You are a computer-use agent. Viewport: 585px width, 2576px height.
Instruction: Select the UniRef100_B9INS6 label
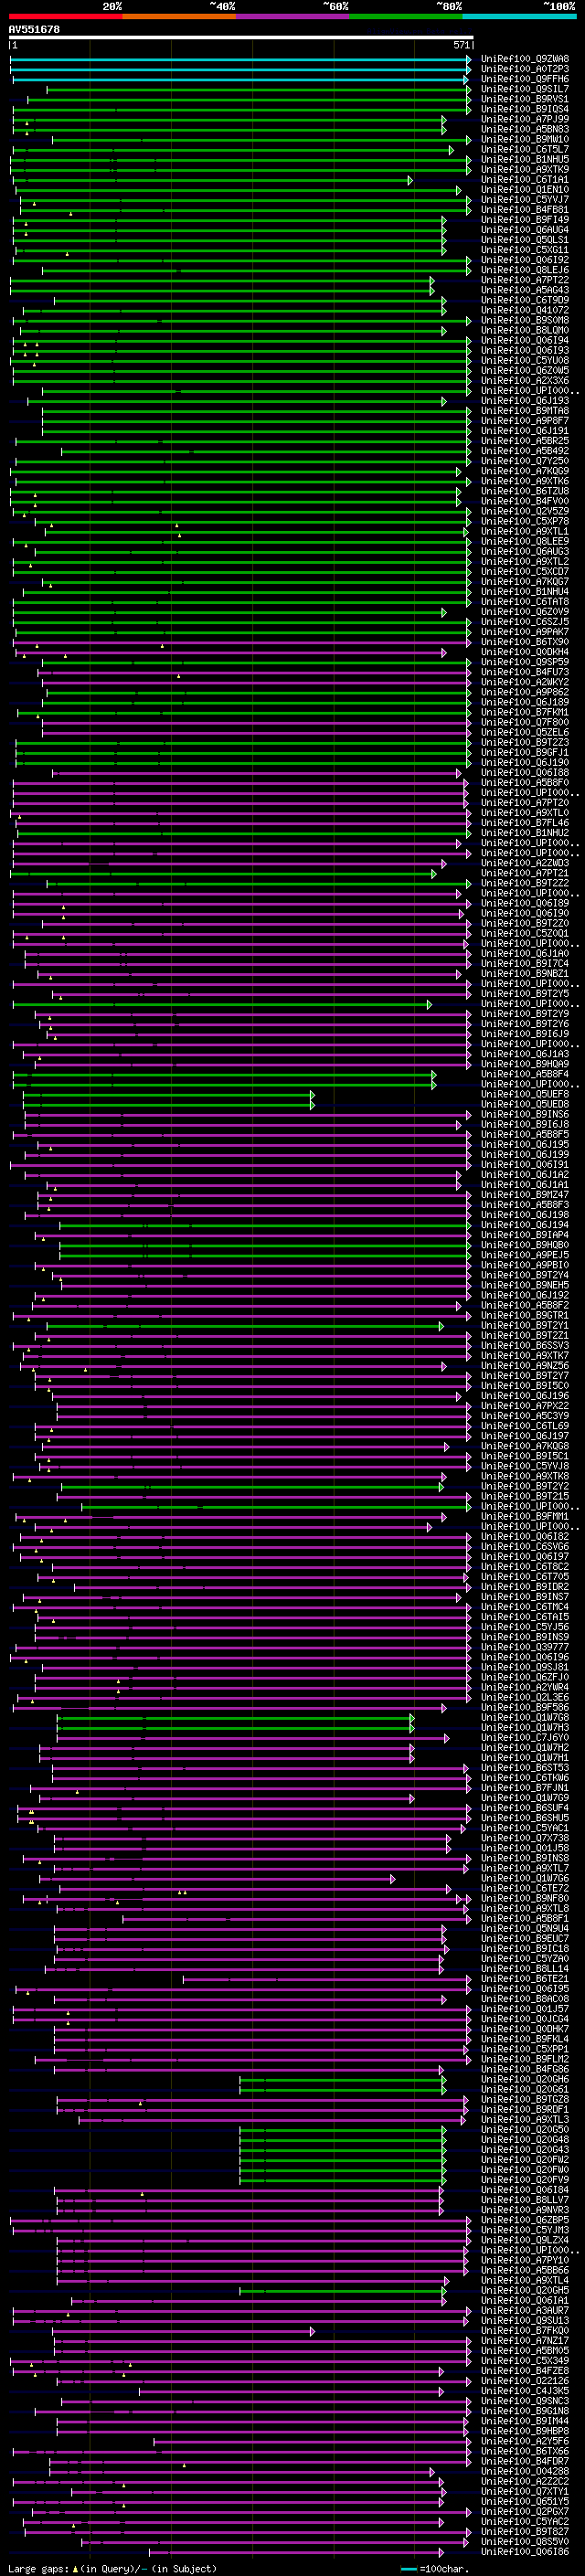(525, 1114)
